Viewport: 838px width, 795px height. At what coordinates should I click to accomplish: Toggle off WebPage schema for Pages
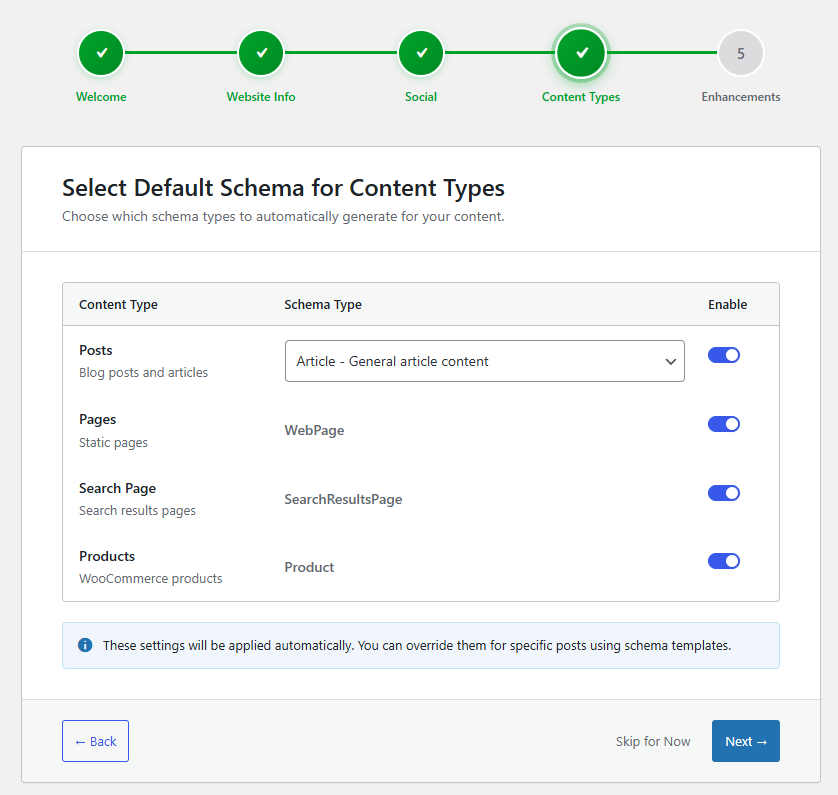pos(724,423)
